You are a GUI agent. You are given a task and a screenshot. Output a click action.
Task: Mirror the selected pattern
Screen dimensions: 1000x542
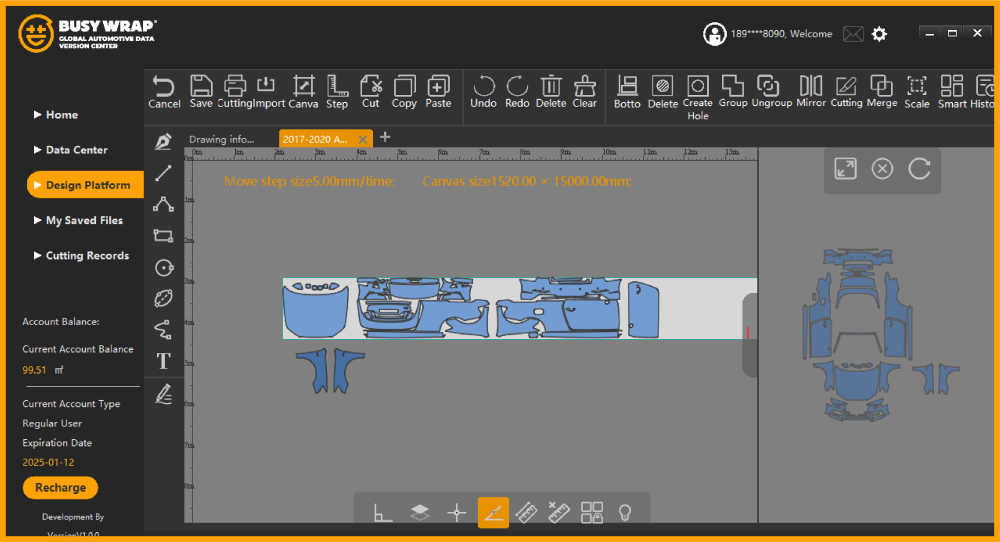(x=811, y=91)
